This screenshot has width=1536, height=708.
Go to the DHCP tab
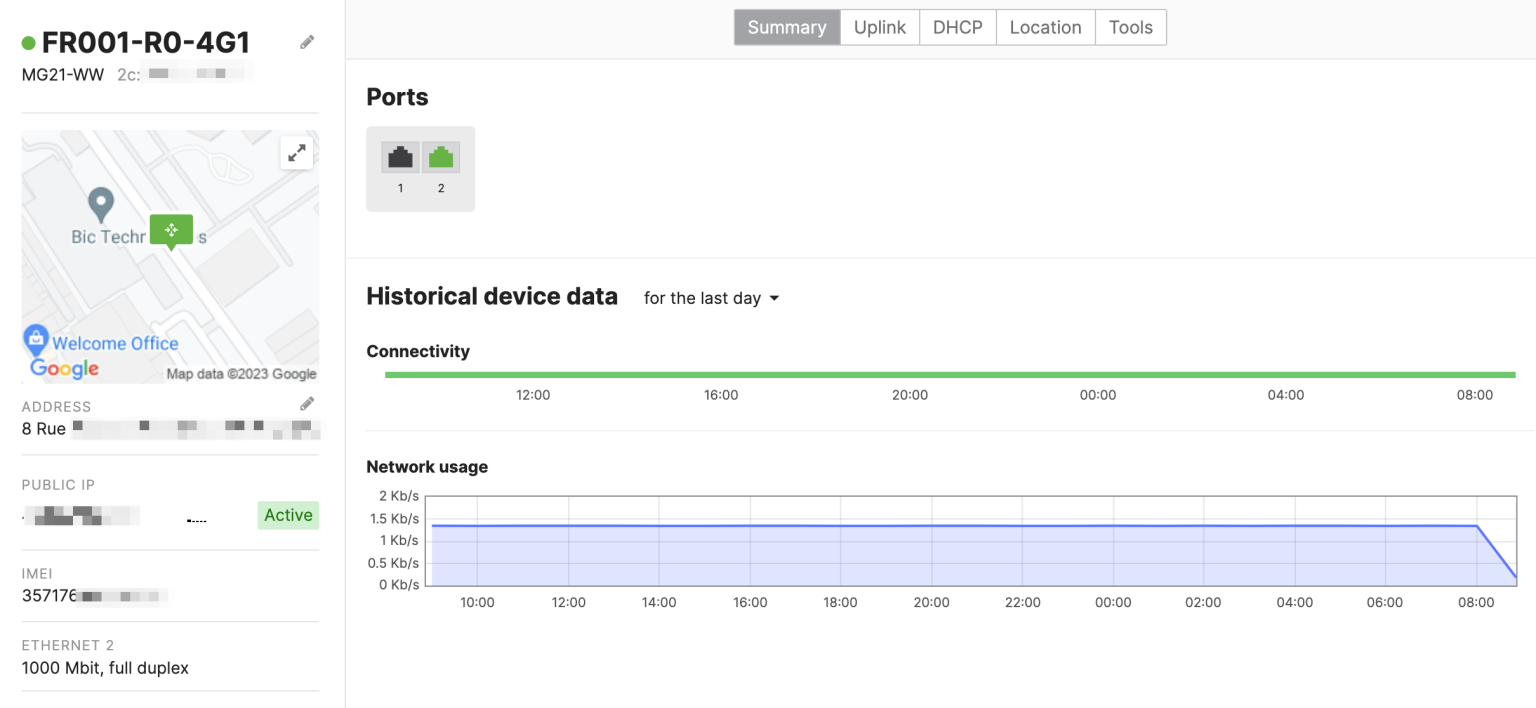[x=957, y=27]
